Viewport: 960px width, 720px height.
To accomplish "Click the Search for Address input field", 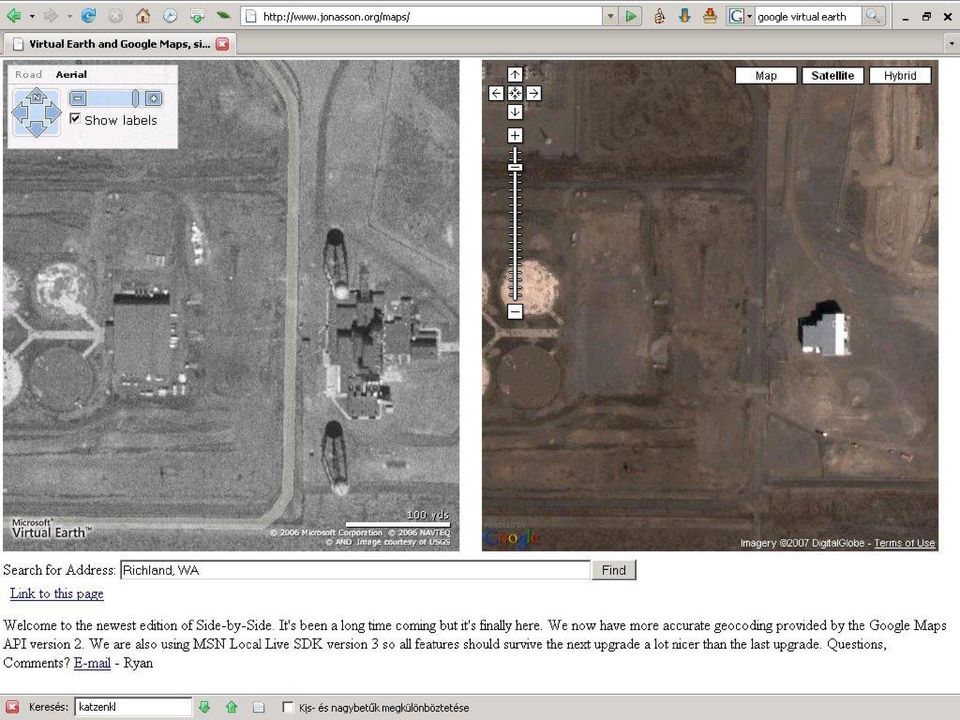I will (355, 570).
